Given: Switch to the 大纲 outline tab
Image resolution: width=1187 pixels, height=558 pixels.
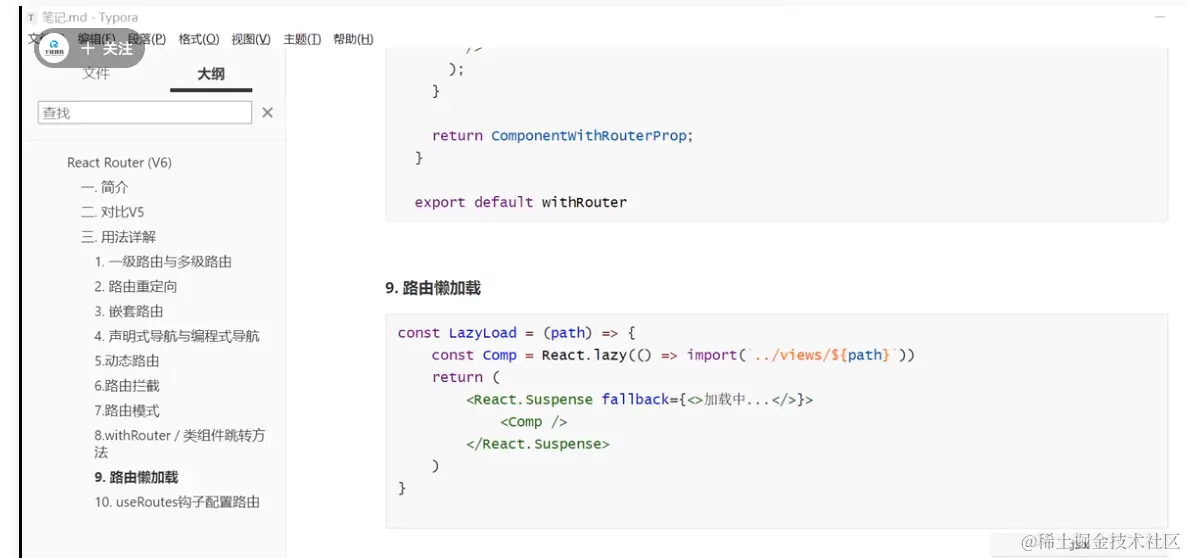Looking at the screenshot, I should pos(211,74).
